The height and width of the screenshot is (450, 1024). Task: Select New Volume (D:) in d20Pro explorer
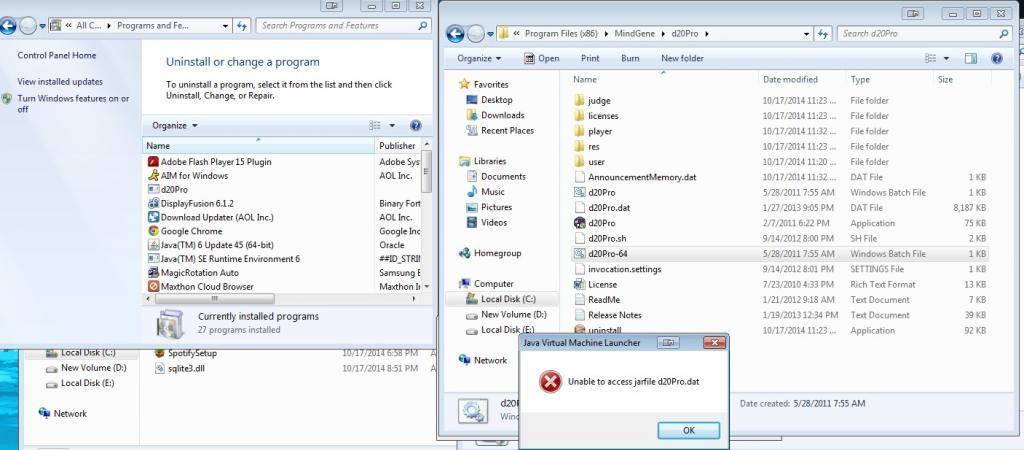click(507, 314)
